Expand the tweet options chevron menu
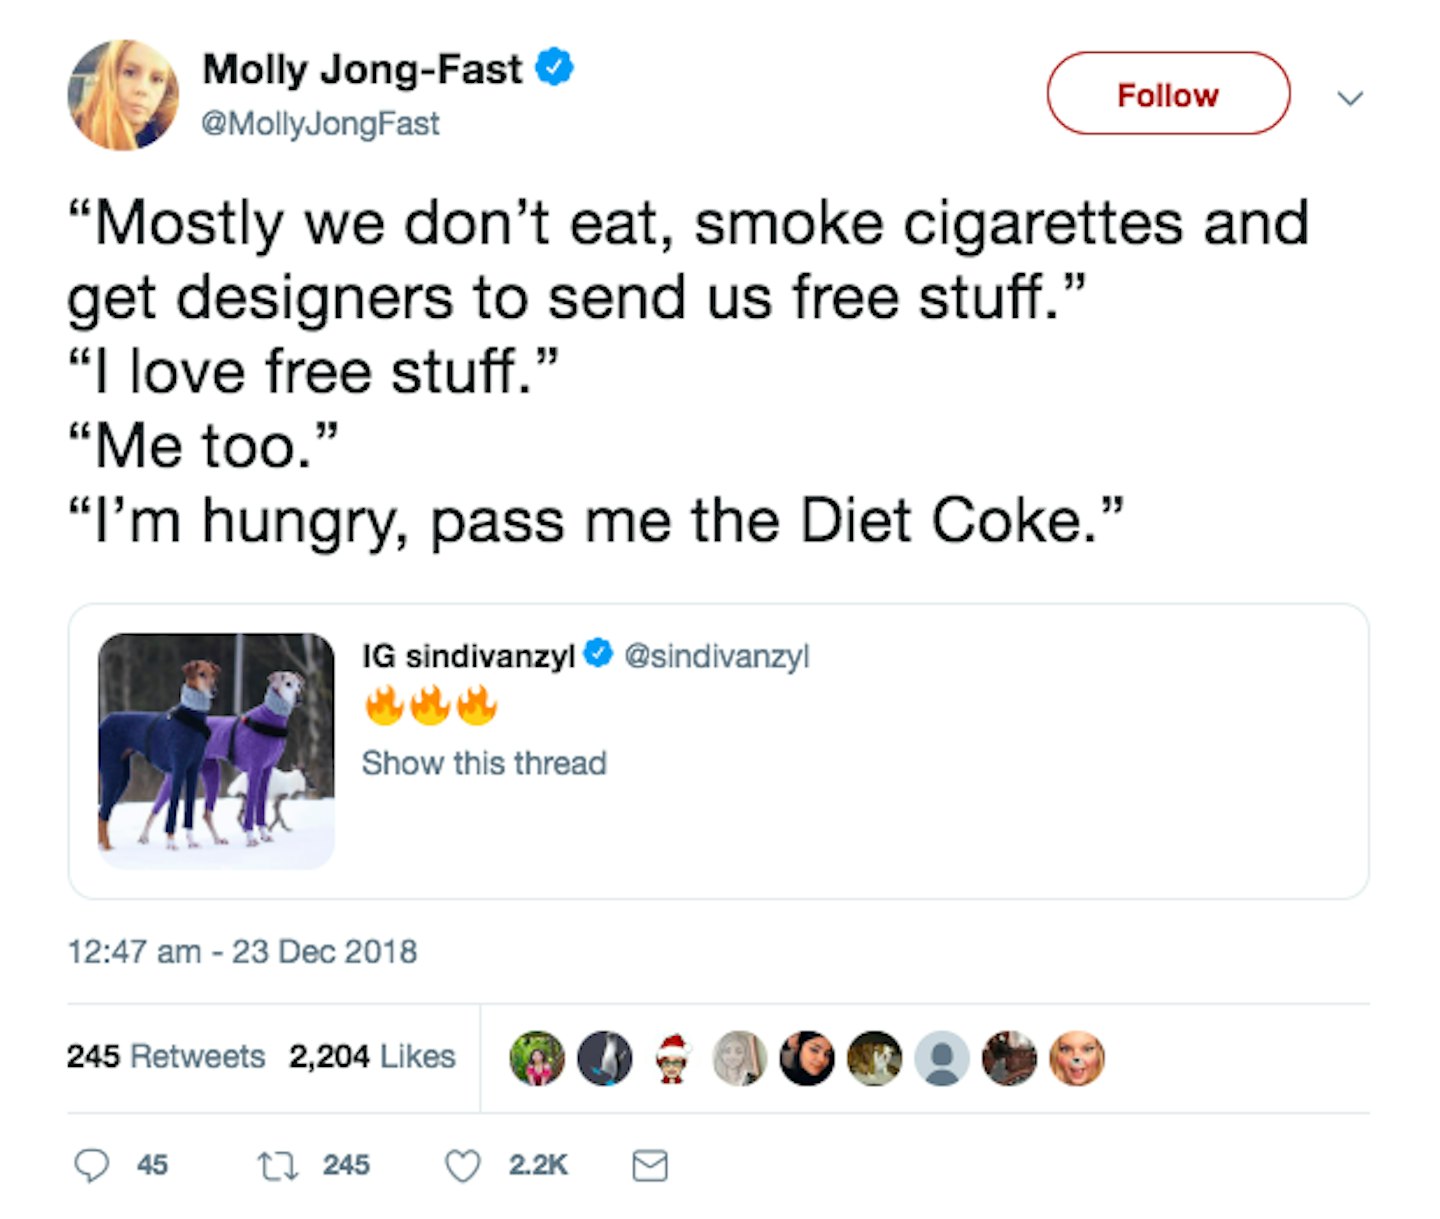 [1351, 97]
